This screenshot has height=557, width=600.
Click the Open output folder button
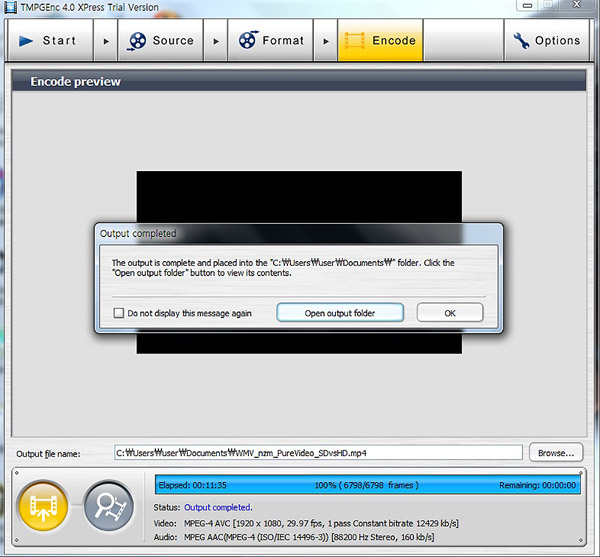coord(340,313)
